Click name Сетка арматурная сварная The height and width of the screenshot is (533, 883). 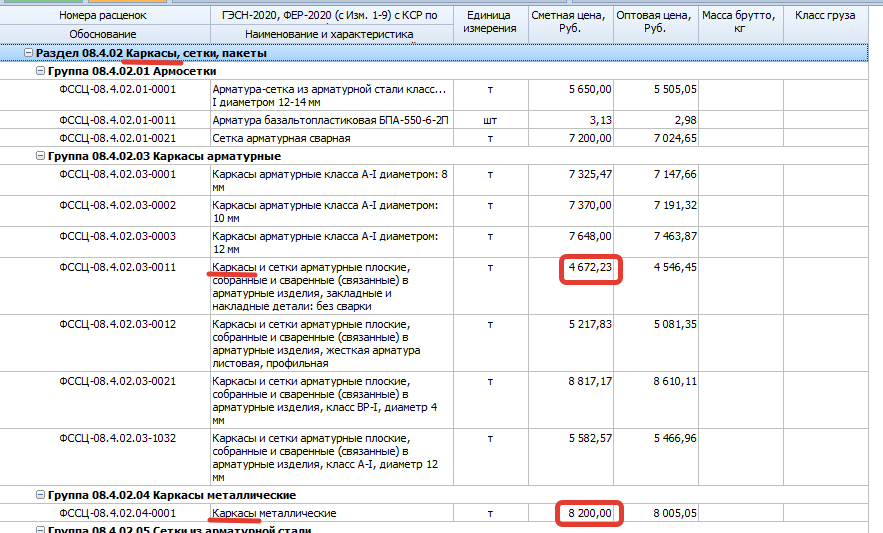coord(281,138)
